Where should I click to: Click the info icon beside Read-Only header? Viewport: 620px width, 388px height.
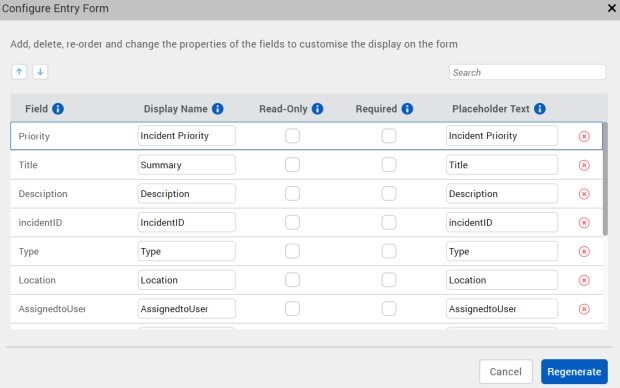tap(317, 109)
